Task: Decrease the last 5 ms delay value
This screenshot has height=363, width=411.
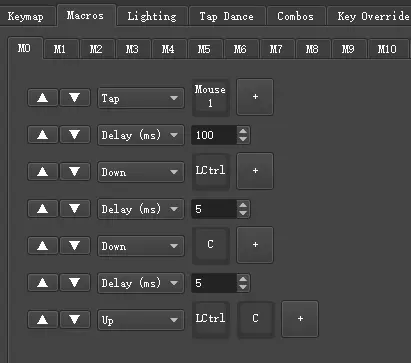Action: coord(243,287)
